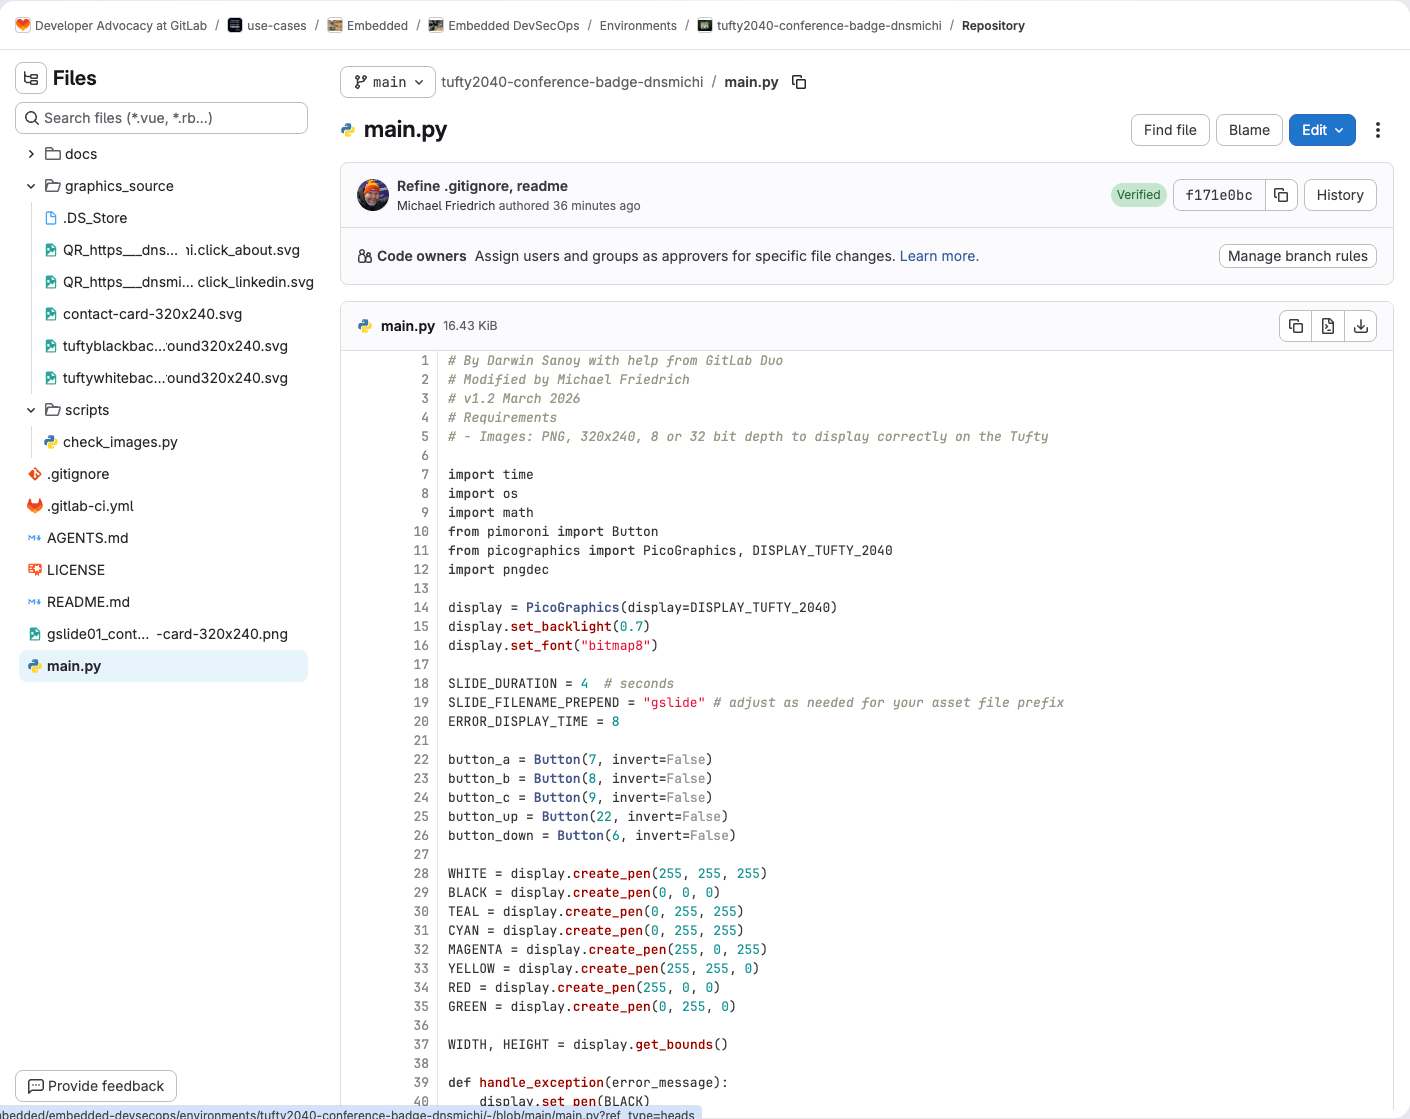Collapse the scripts folder

31,410
